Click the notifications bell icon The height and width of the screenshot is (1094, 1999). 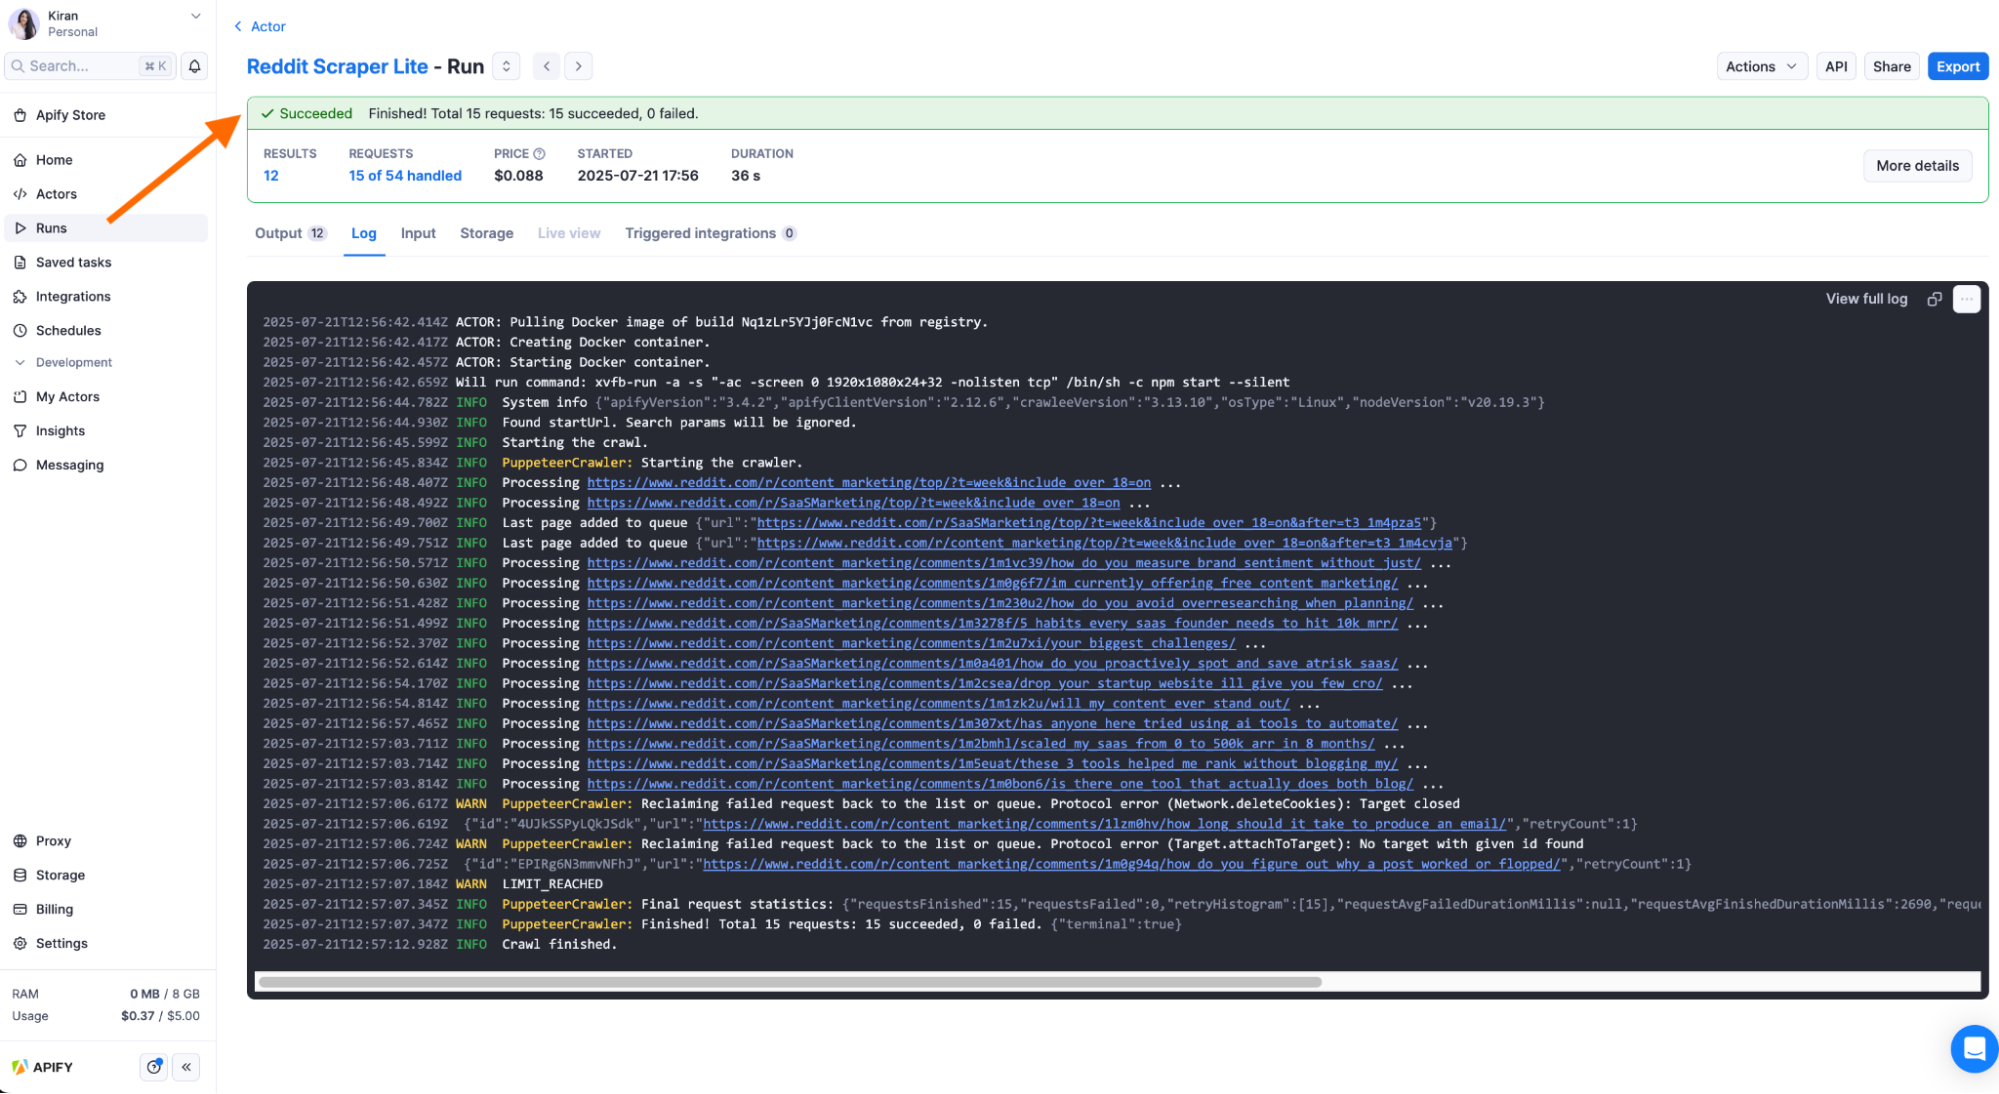click(x=195, y=66)
